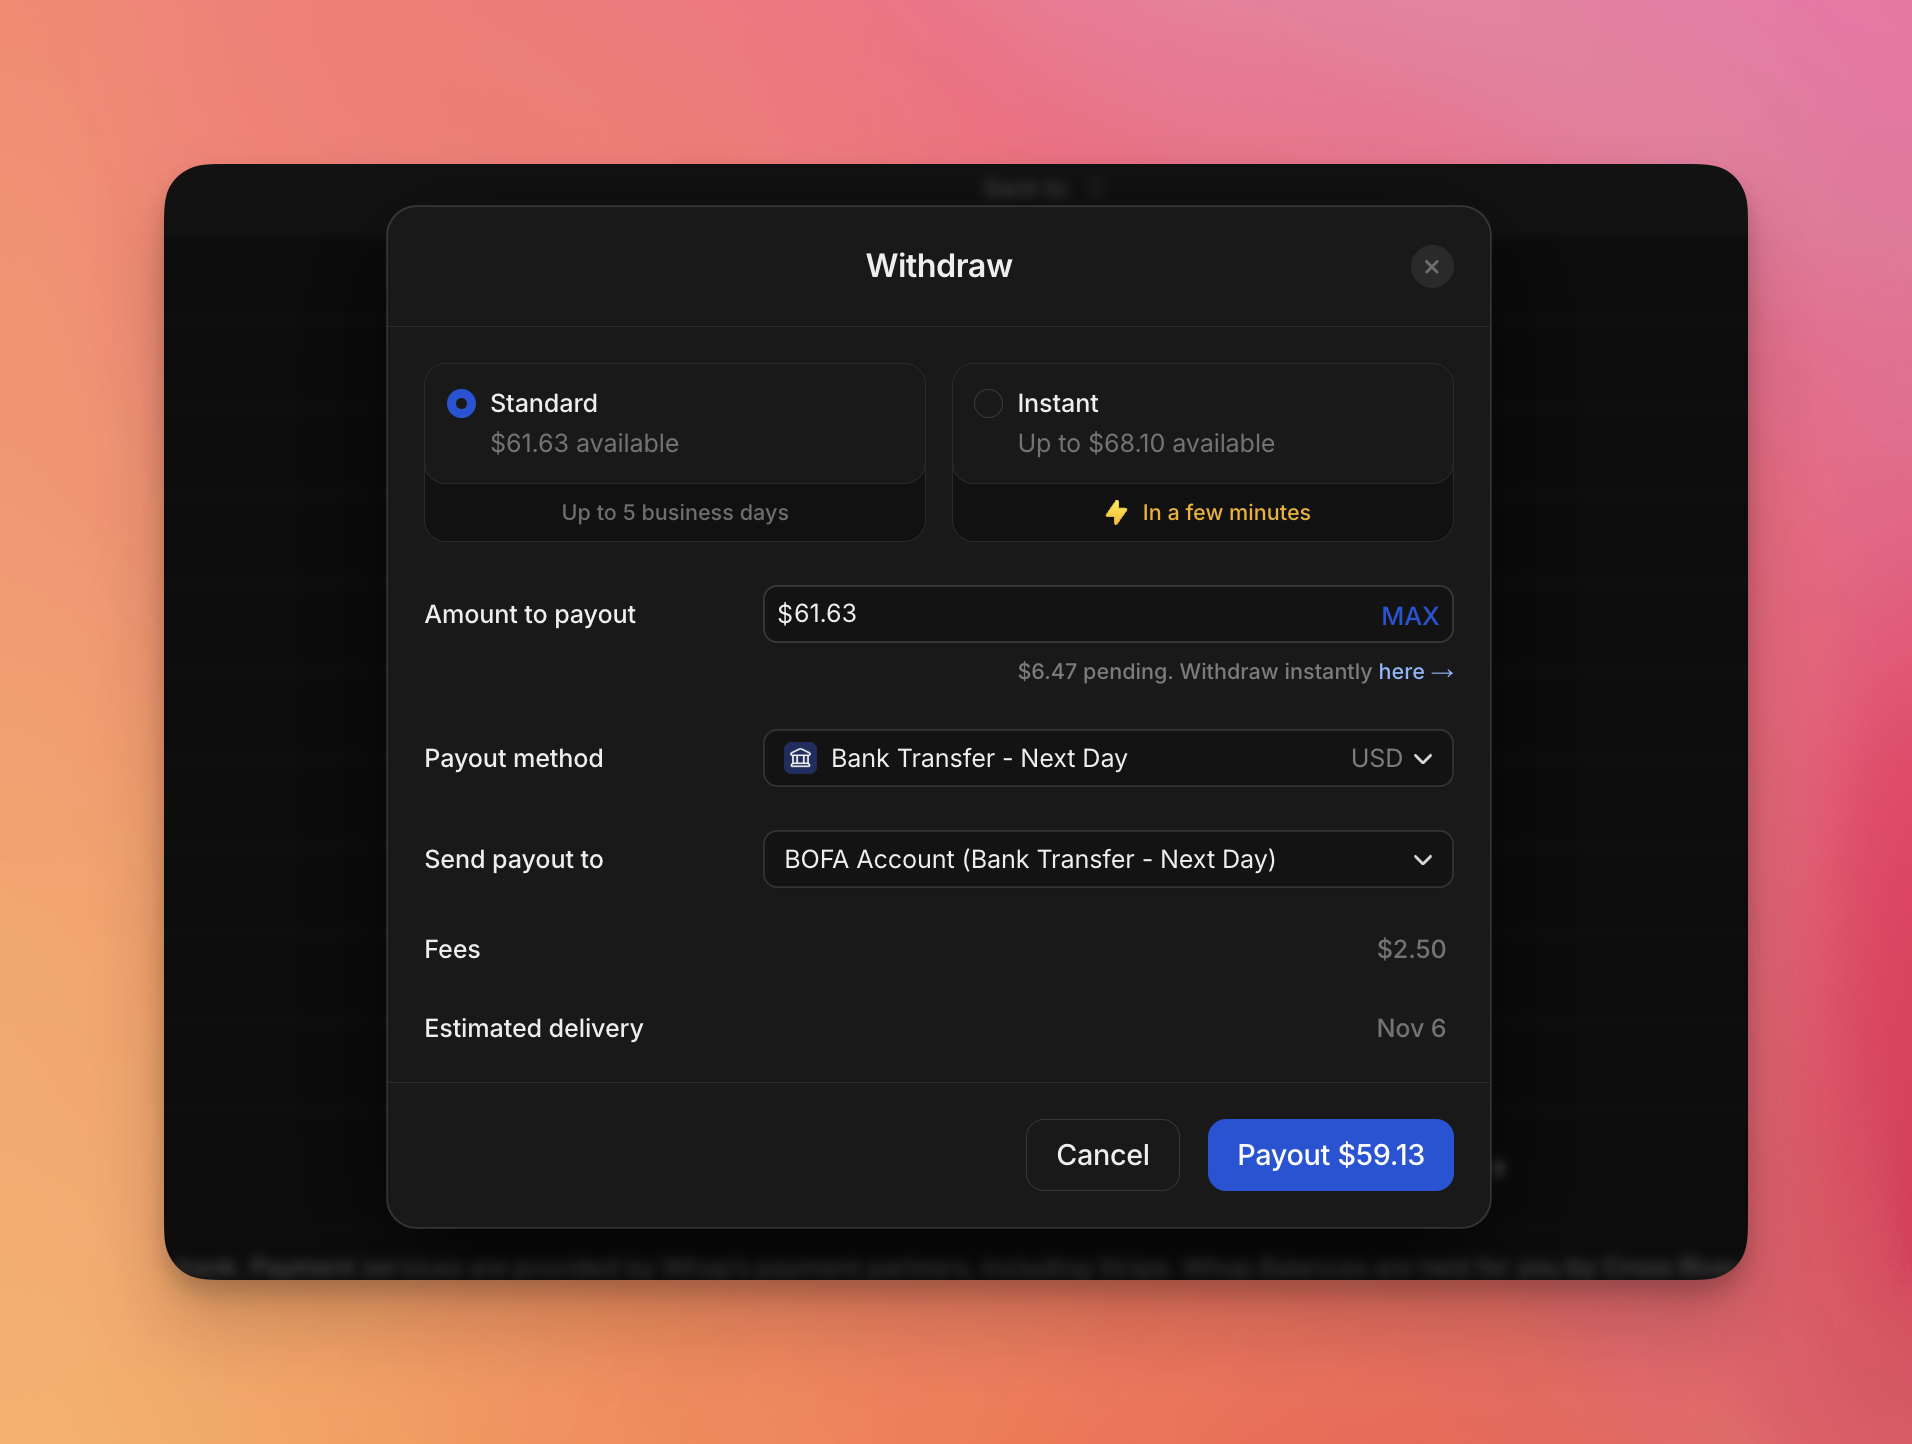Click the 'Up to $68.10 available' text
1912x1444 pixels.
pos(1145,443)
